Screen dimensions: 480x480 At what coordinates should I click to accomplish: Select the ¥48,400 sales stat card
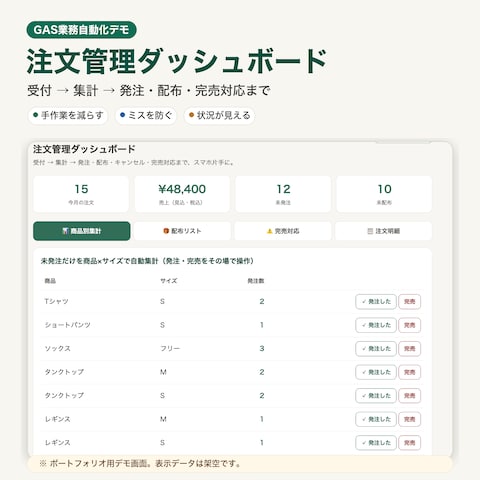(182, 194)
